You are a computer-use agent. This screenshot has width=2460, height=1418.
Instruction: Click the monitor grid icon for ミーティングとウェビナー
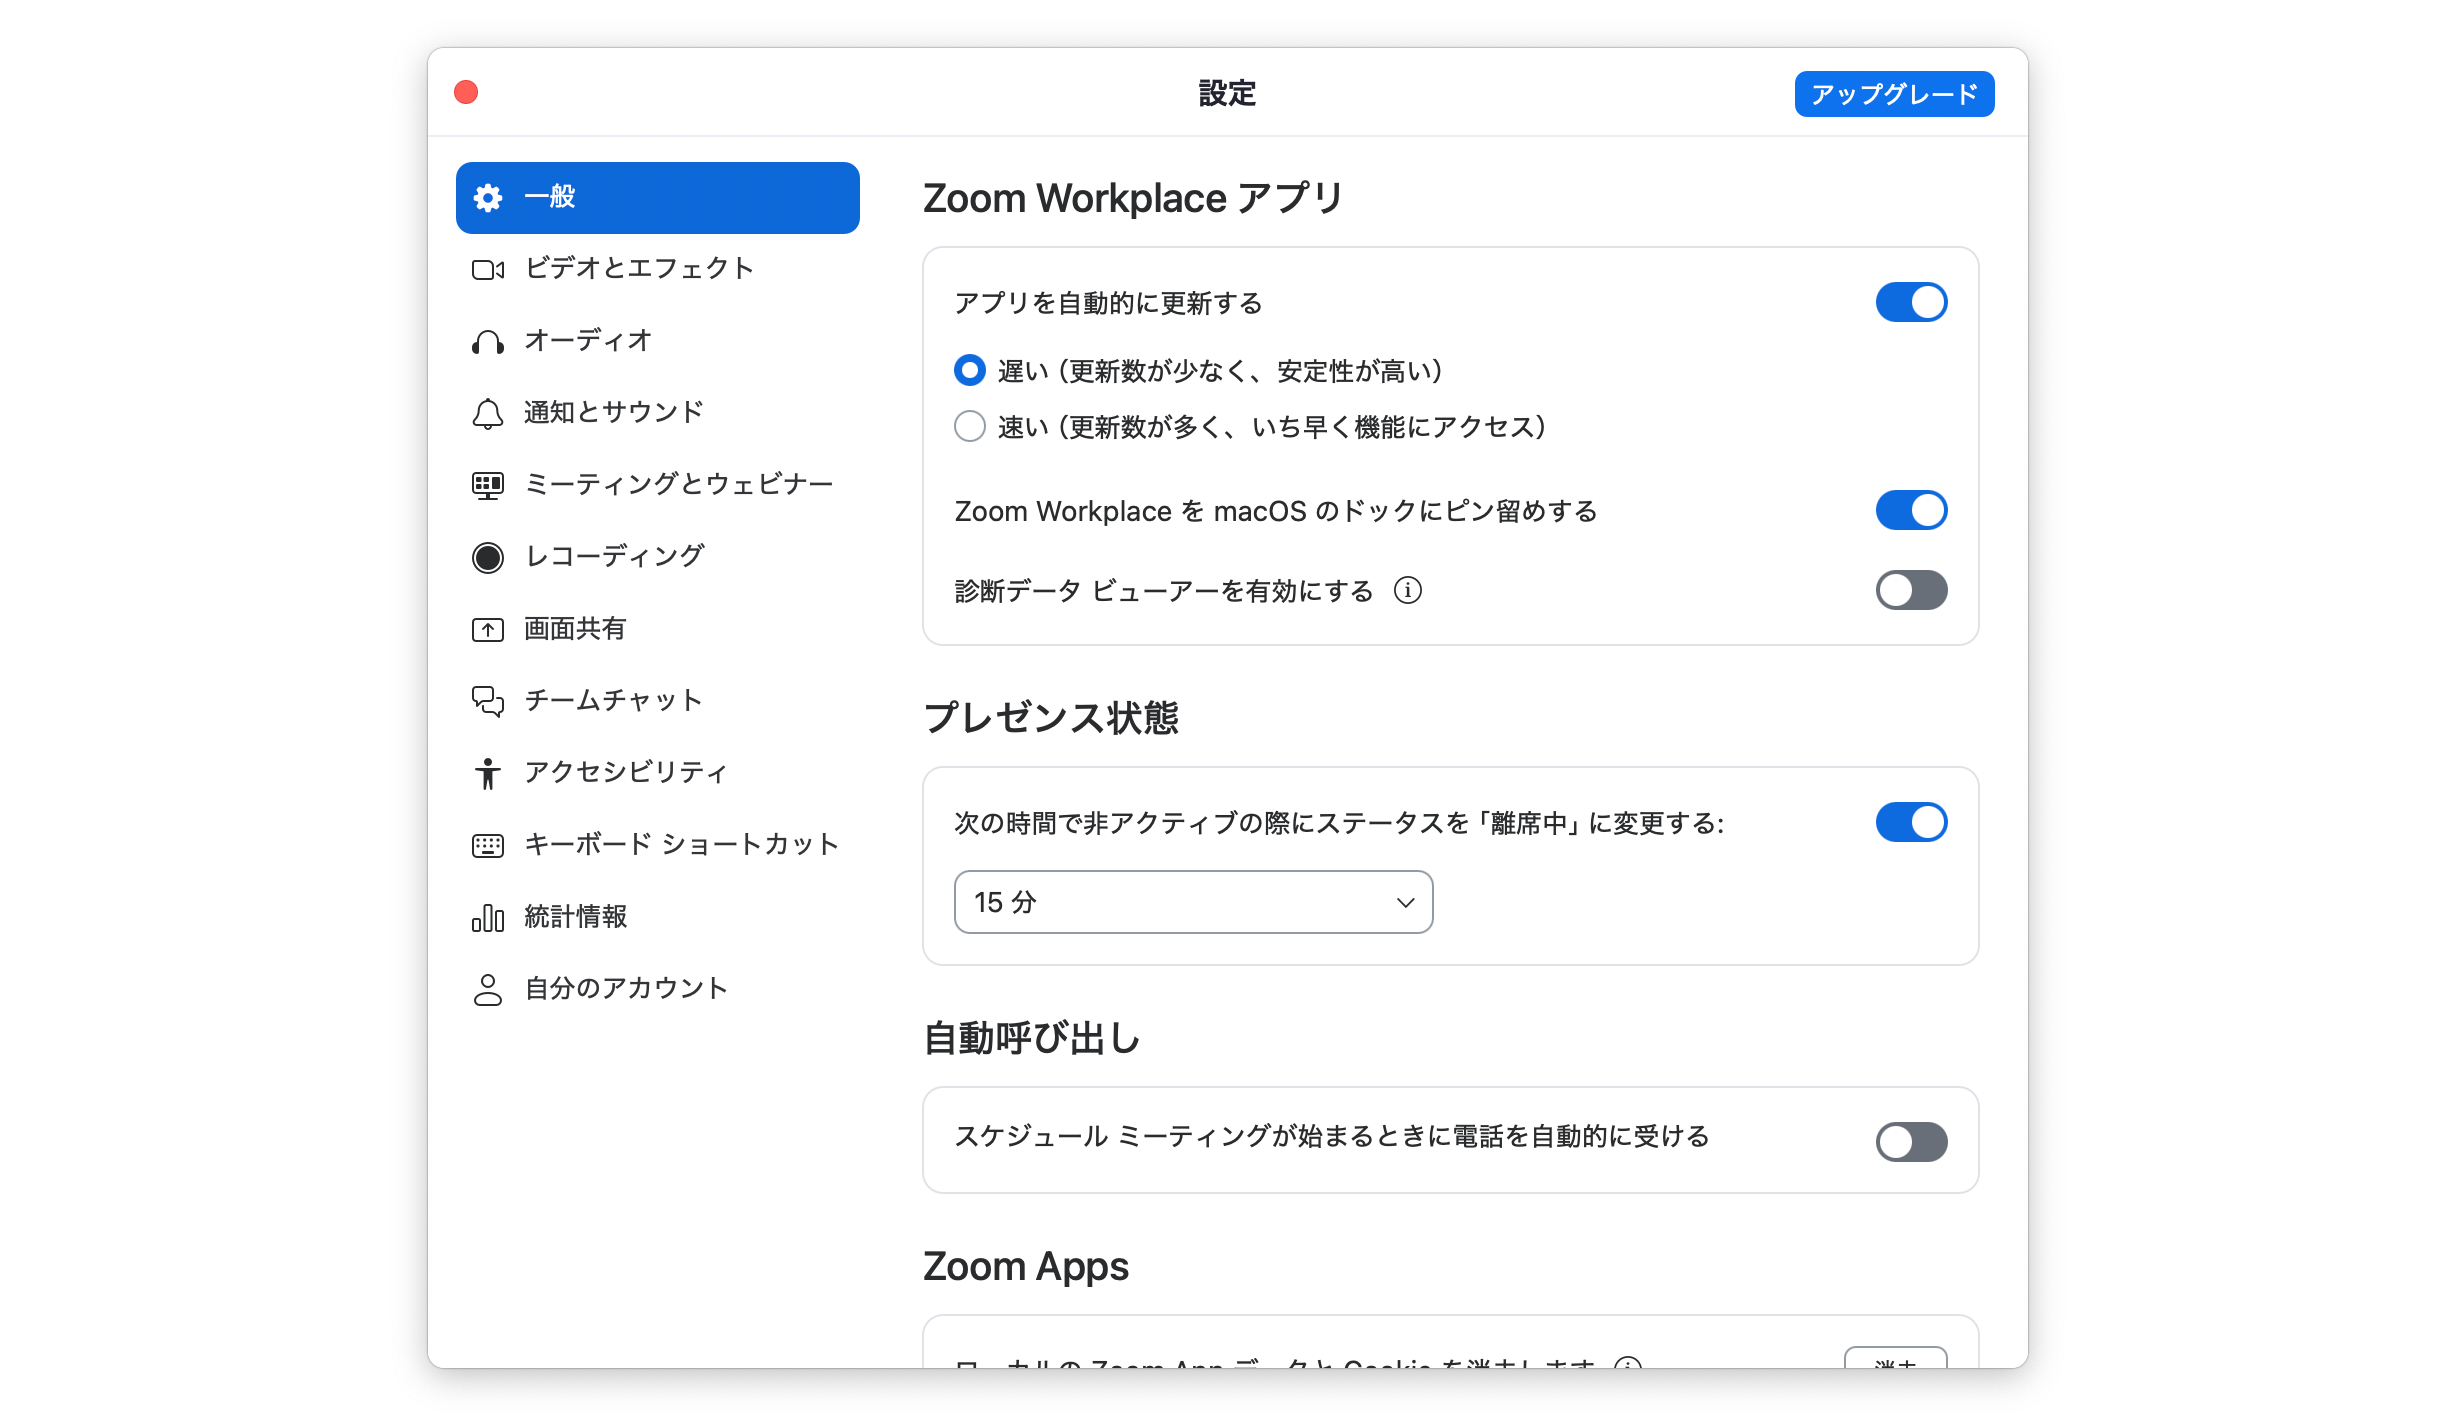coord(488,486)
